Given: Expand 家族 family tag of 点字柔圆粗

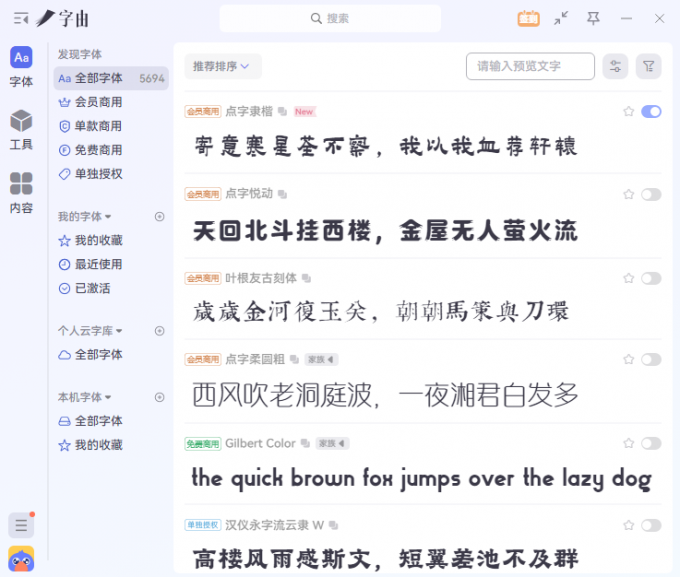Looking at the screenshot, I should [321, 359].
